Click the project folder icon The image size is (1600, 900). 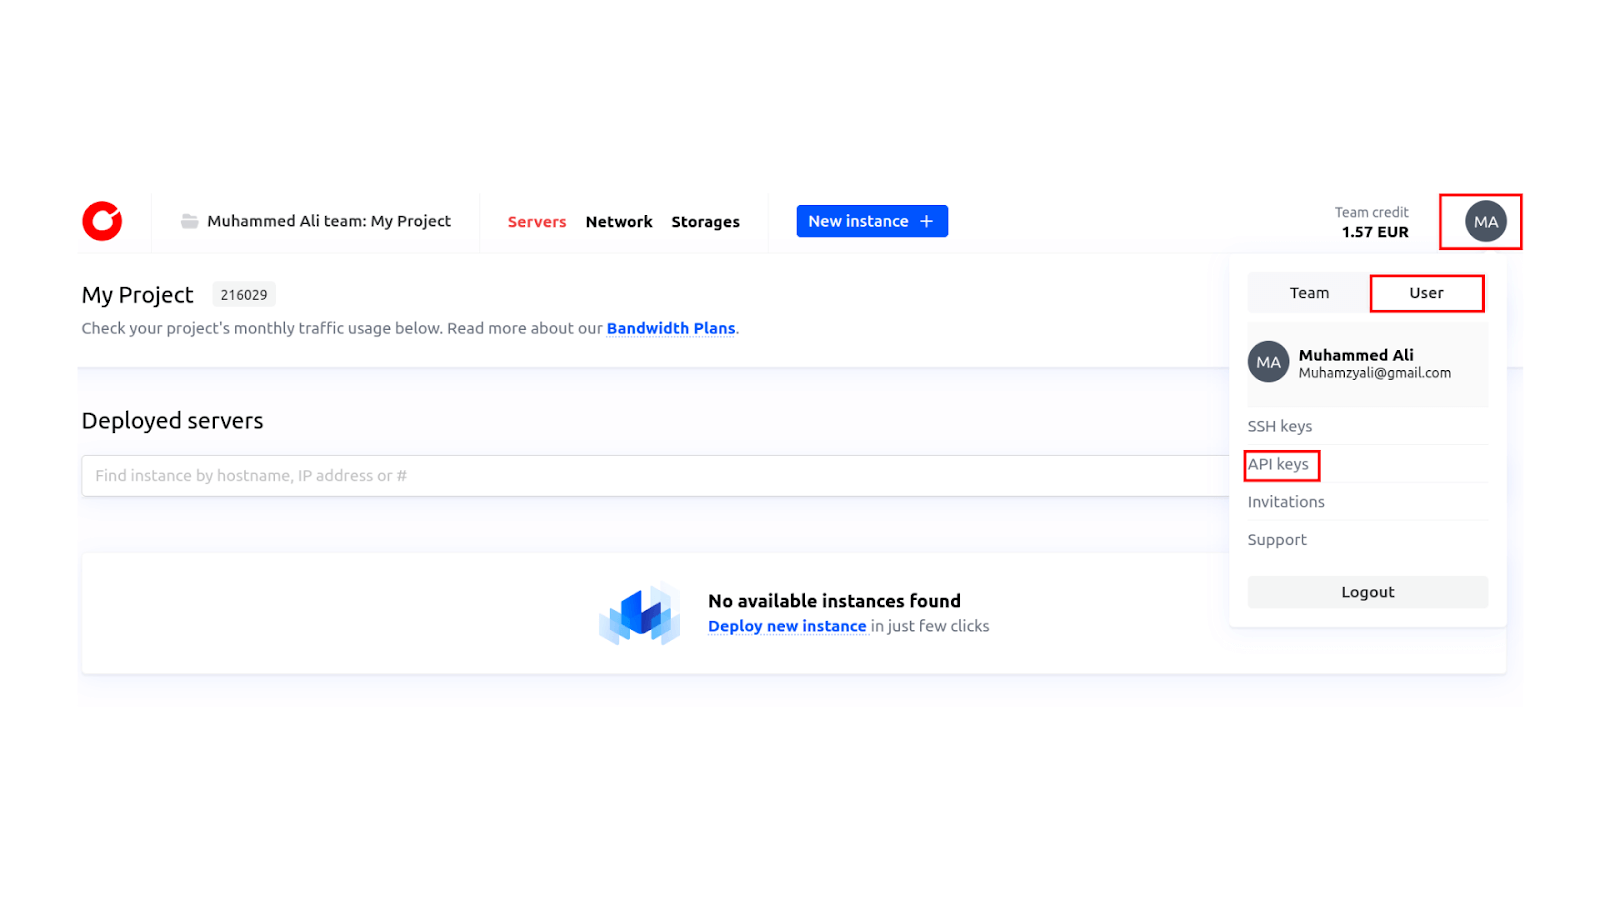(189, 221)
